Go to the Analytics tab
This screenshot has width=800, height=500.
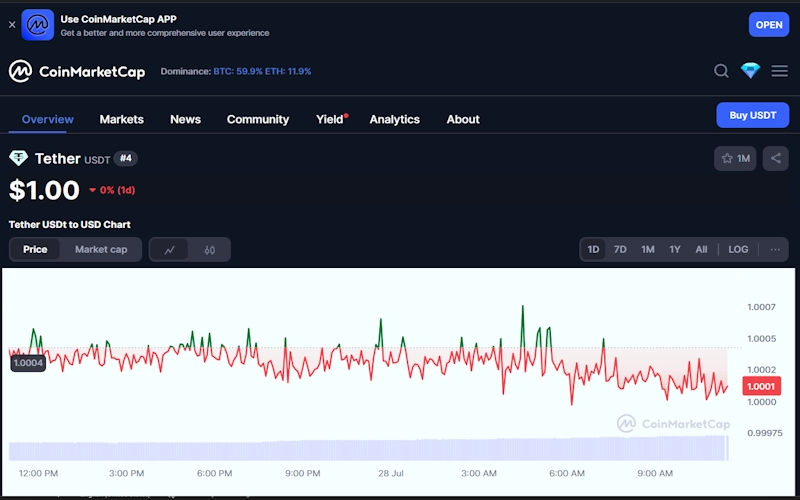(x=394, y=119)
